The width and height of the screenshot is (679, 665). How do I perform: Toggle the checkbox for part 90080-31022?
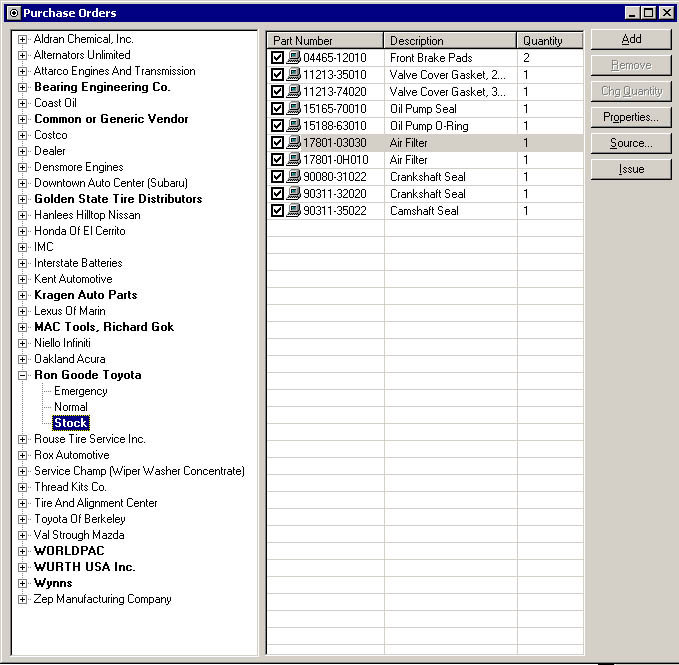coord(277,177)
